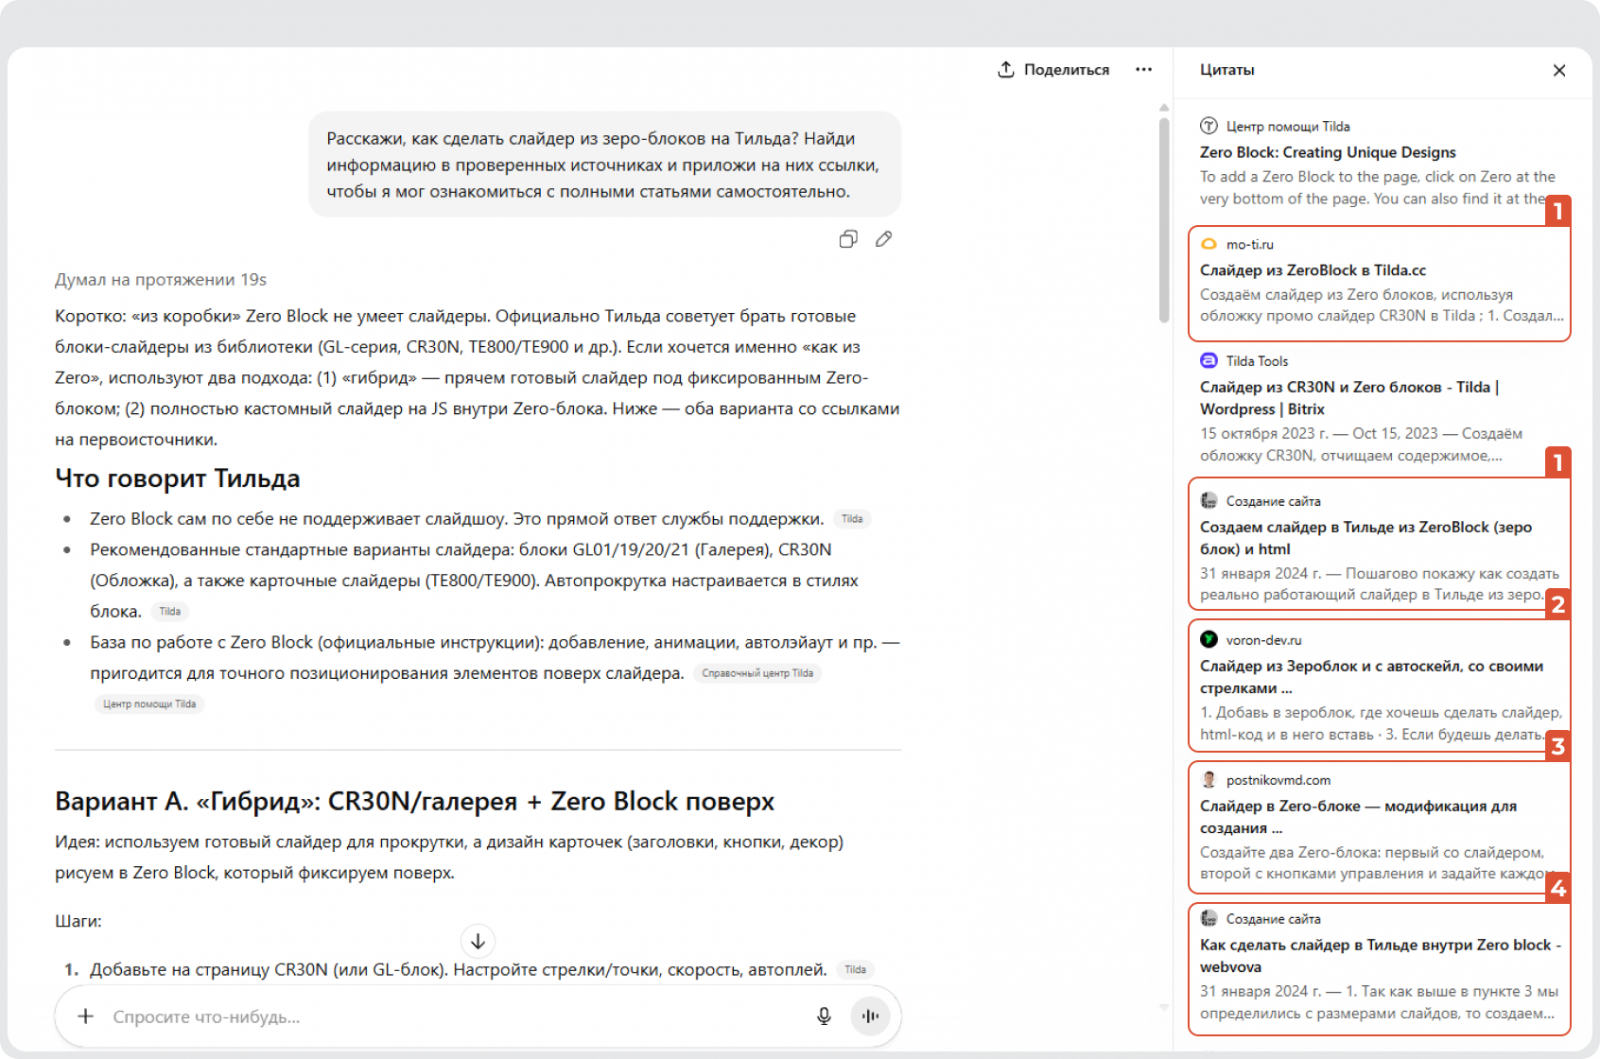Click the "Вариант А. «Гибрид»" heading

pyautogui.click(x=415, y=802)
